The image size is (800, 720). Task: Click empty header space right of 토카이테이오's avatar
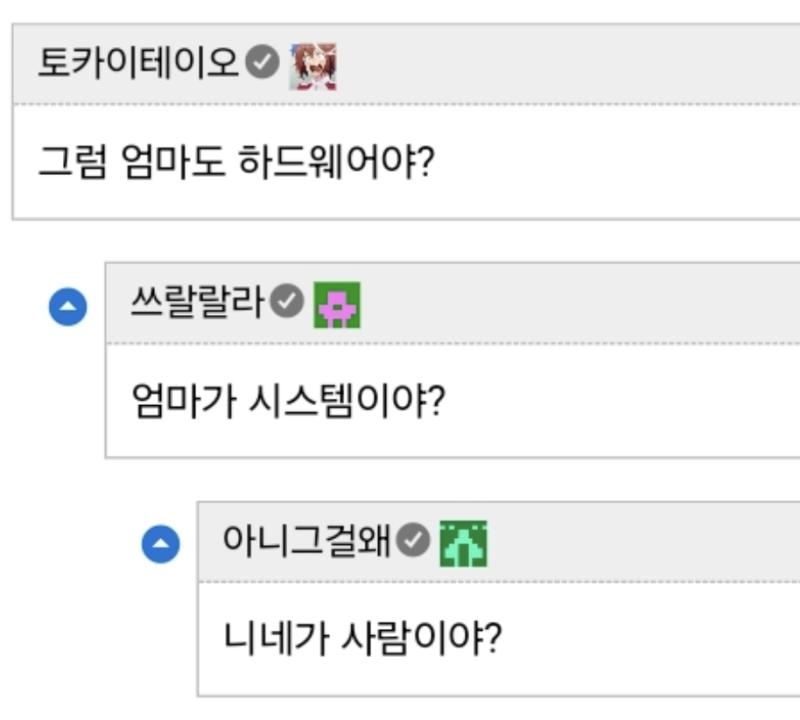click(x=560, y=66)
